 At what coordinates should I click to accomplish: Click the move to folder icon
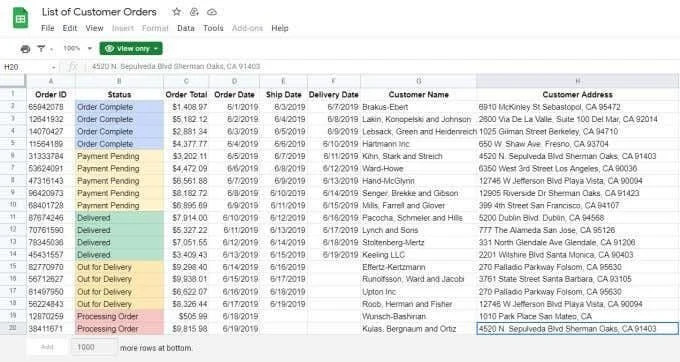tap(194, 12)
